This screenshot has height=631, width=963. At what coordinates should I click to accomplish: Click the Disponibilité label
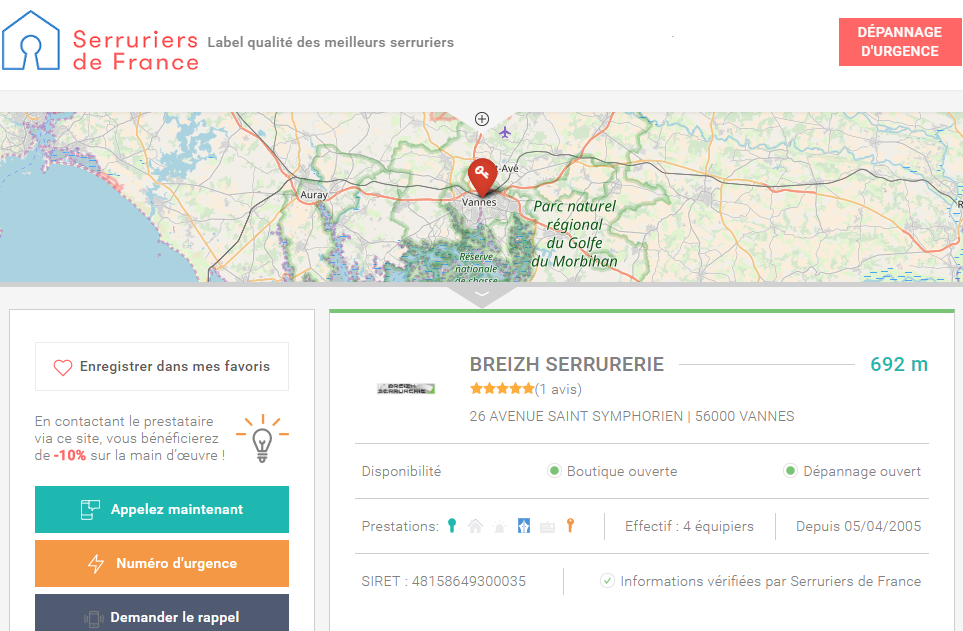[x=401, y=471]
